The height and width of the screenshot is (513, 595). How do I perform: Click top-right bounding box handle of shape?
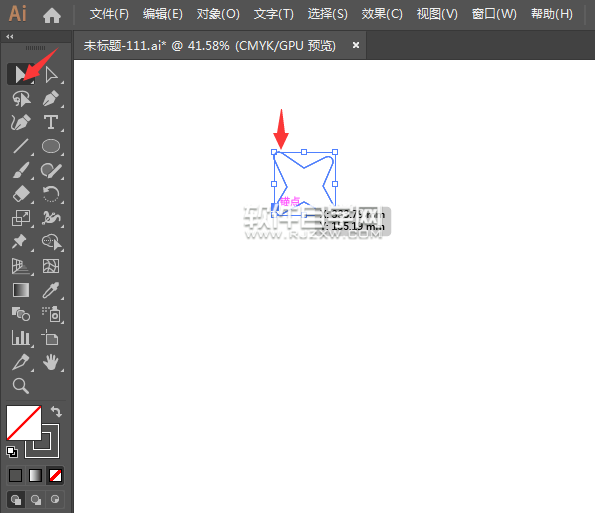pos(335,152)
